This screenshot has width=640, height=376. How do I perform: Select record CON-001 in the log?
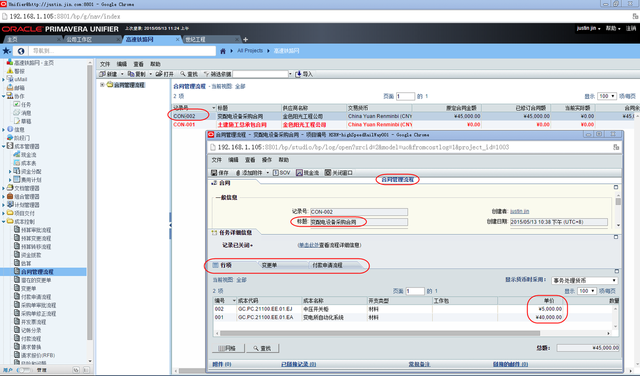[184, 125]
